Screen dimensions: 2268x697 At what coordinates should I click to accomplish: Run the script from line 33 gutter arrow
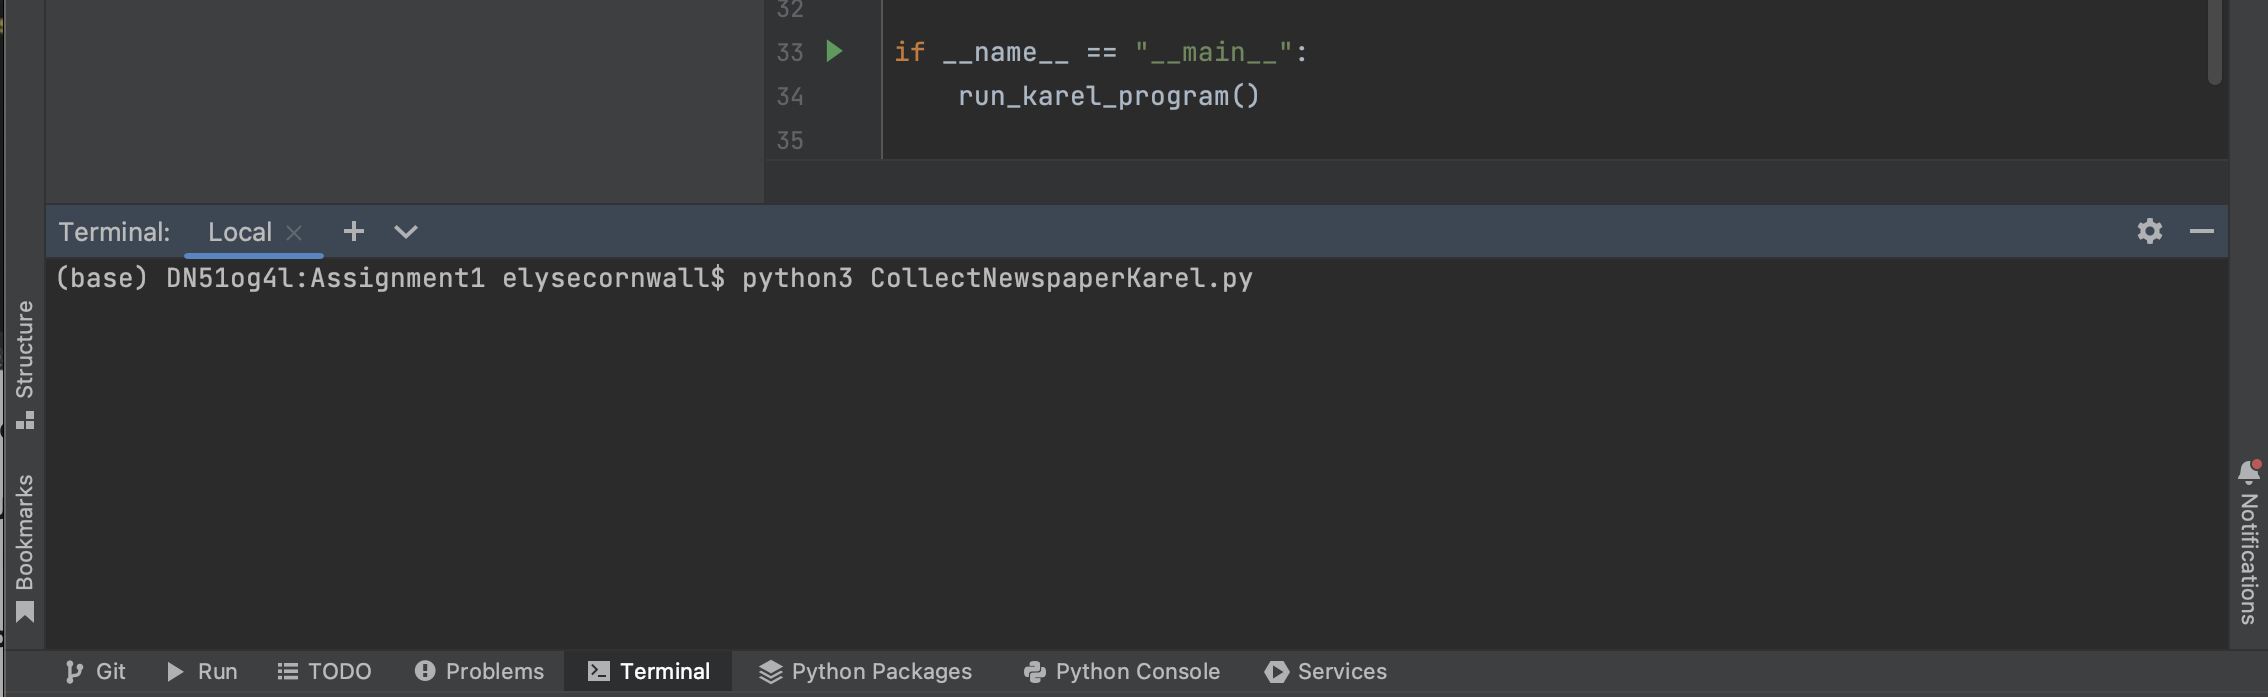point(834,51)
